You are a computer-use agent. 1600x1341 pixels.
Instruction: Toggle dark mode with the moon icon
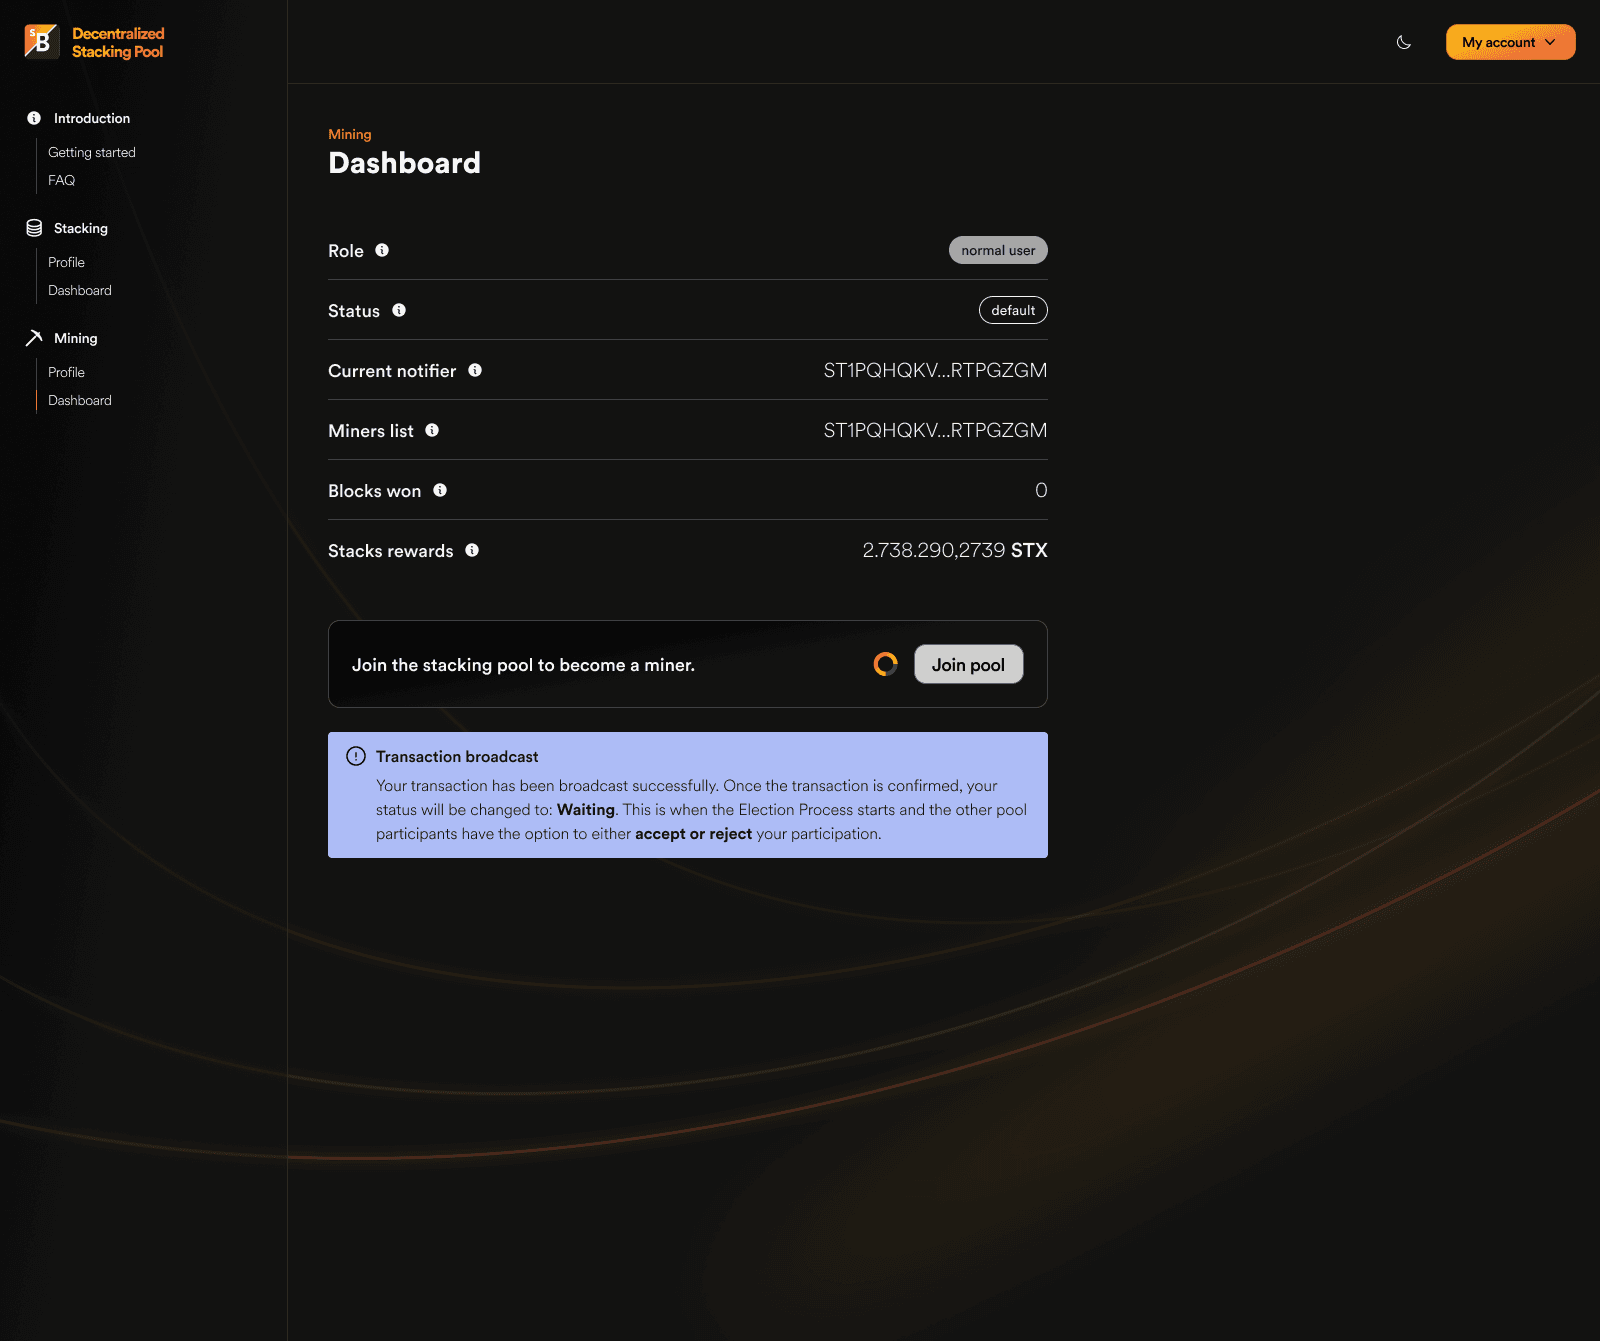1403,42
